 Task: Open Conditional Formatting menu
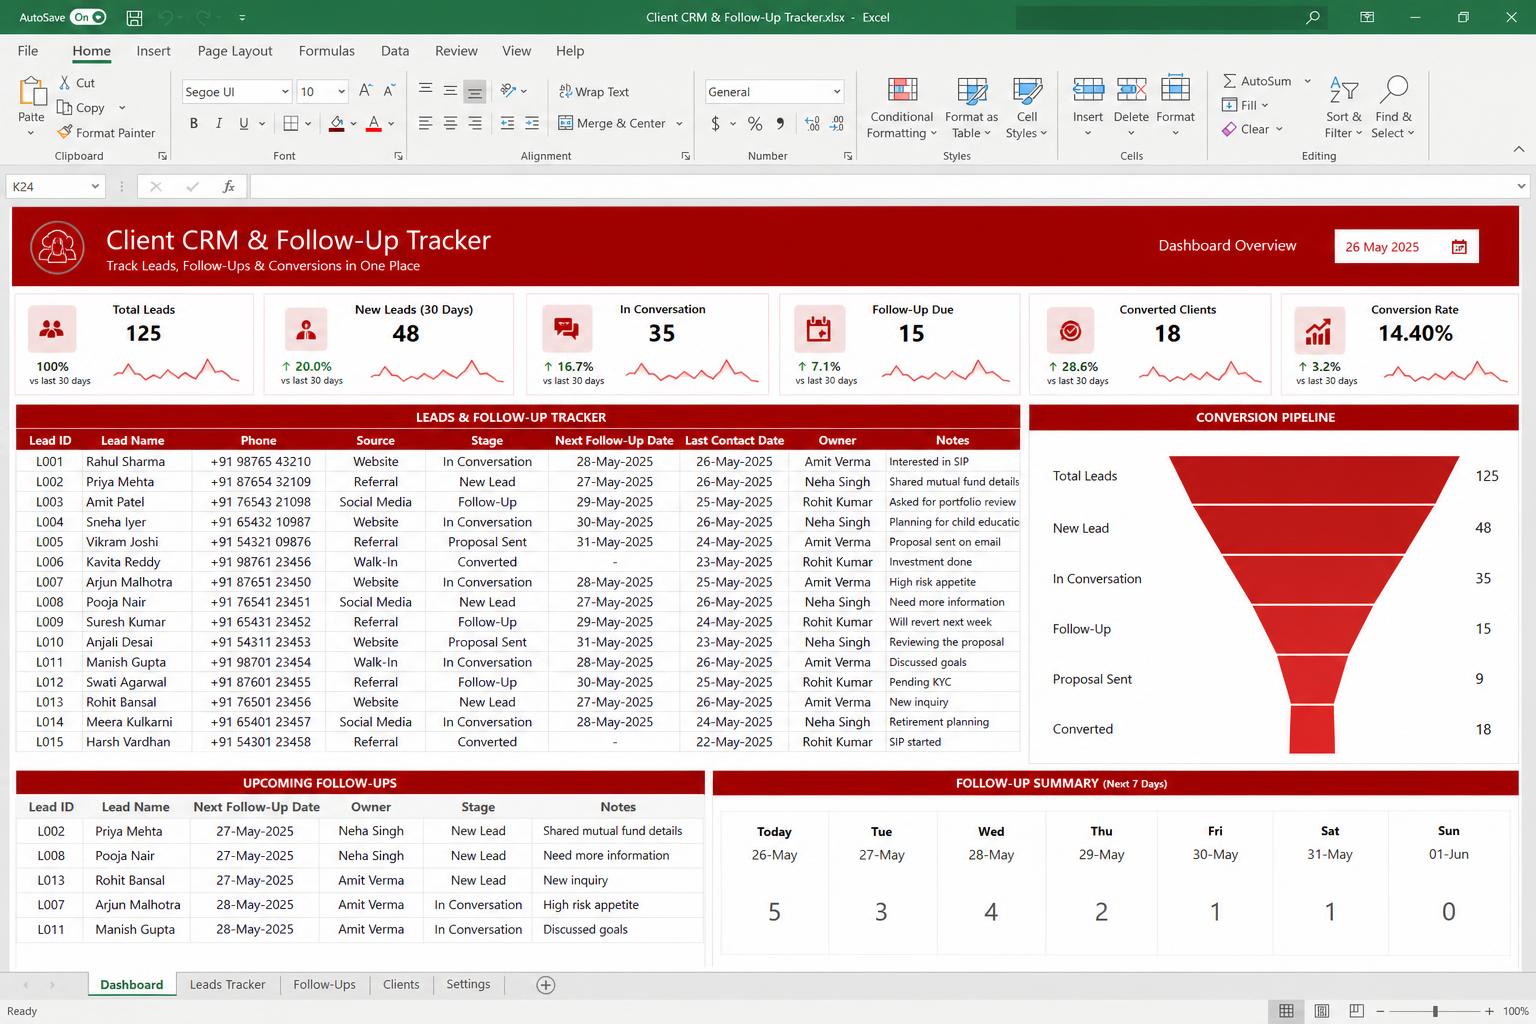[901, 108]
